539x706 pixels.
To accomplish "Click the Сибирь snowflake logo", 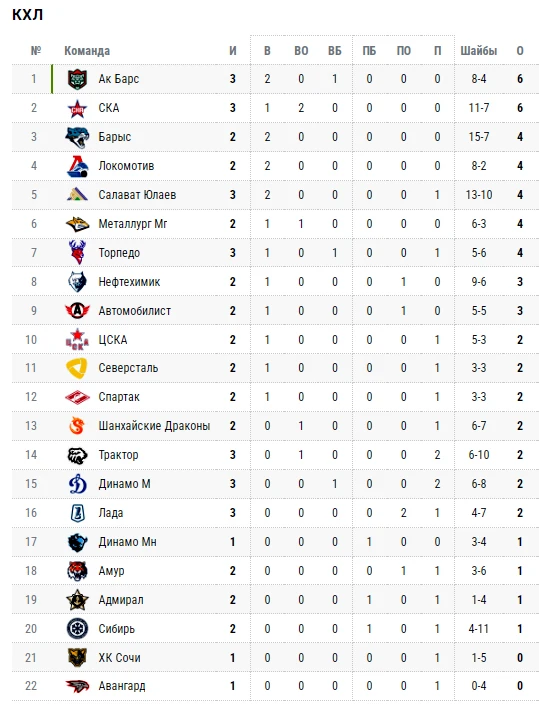I will point(77,629).
